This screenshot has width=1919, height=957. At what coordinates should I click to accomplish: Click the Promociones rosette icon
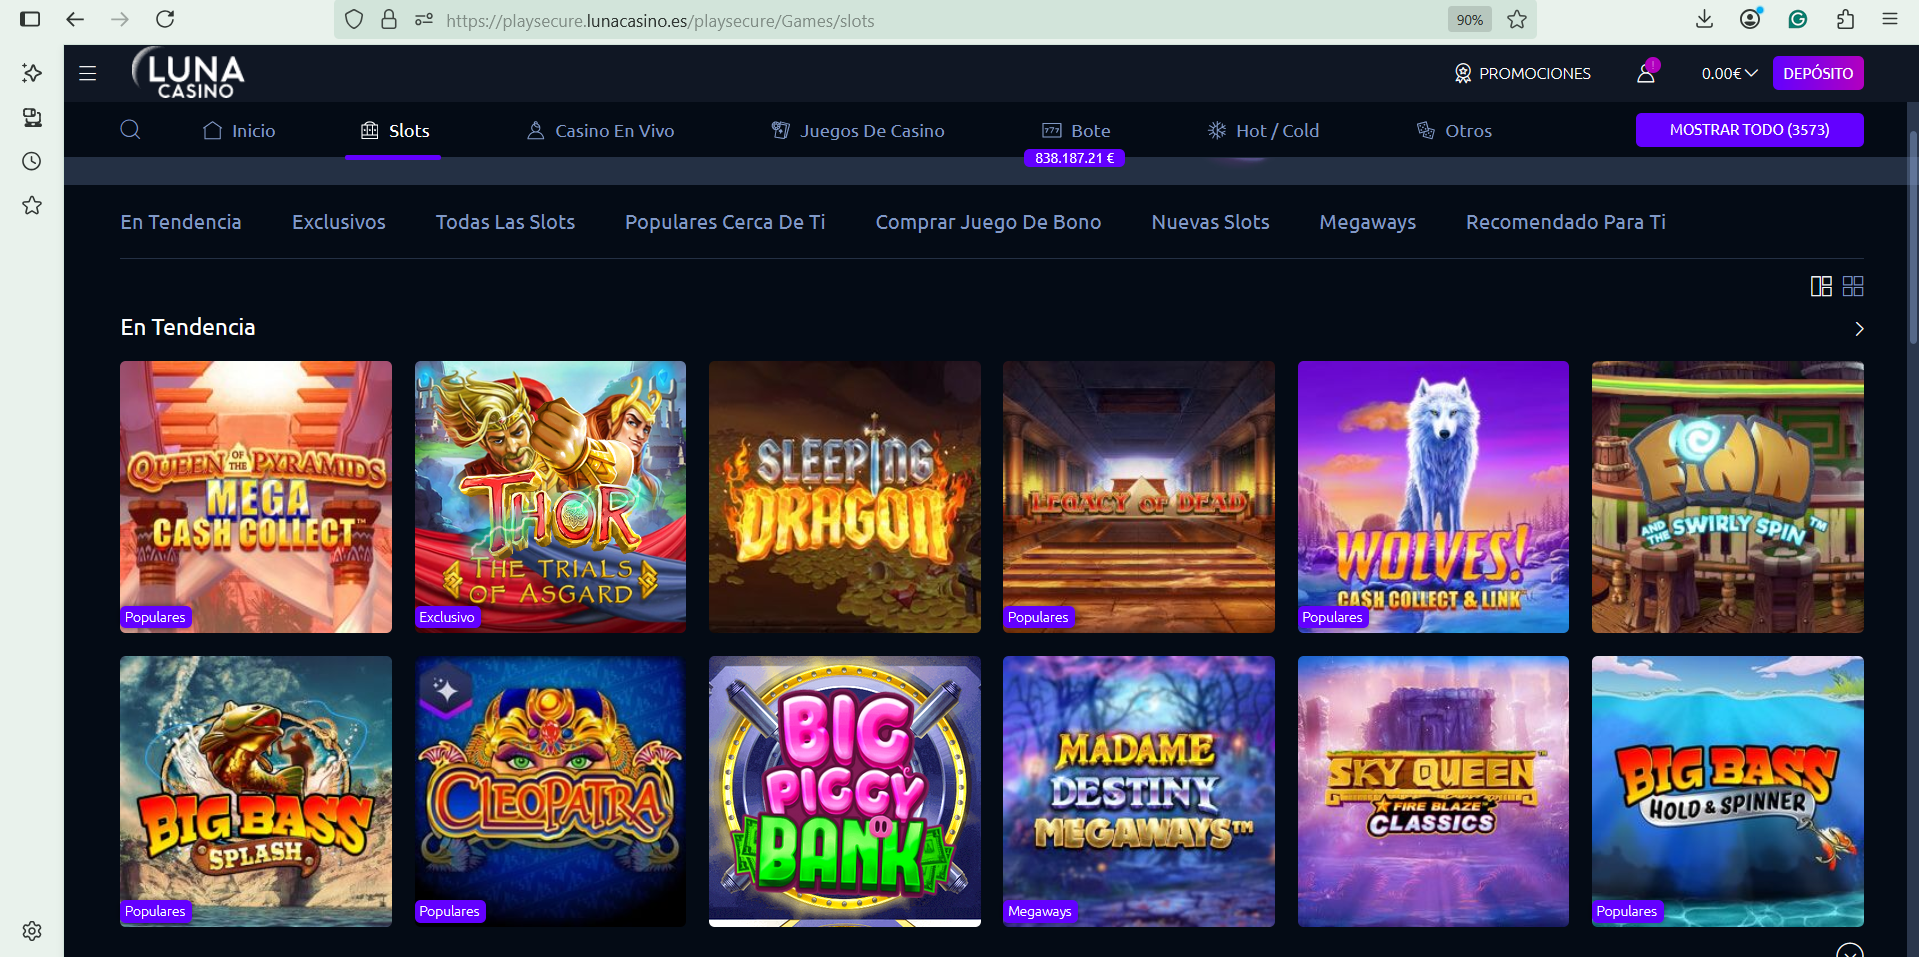click(1463, 73)
